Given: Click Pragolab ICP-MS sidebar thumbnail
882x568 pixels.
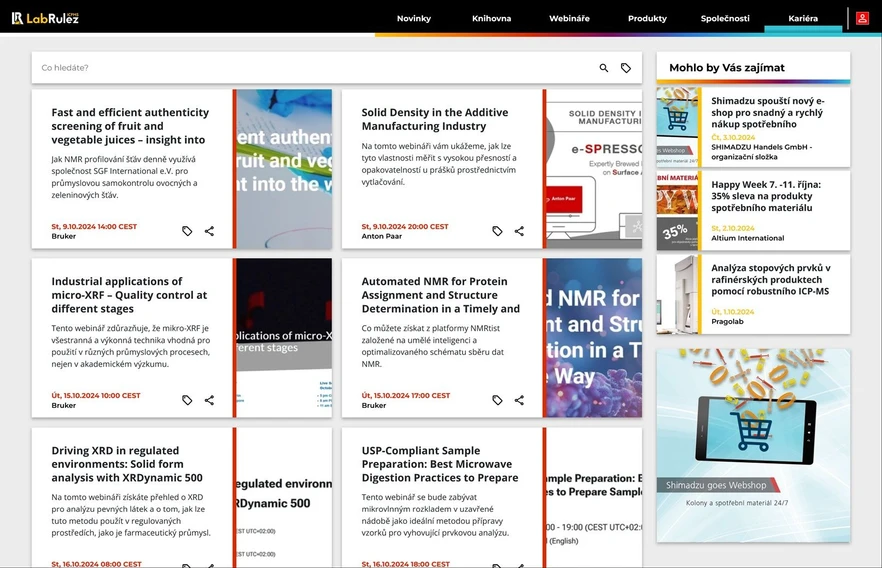Looking at the screenshot, I should (x=677, y=294).
